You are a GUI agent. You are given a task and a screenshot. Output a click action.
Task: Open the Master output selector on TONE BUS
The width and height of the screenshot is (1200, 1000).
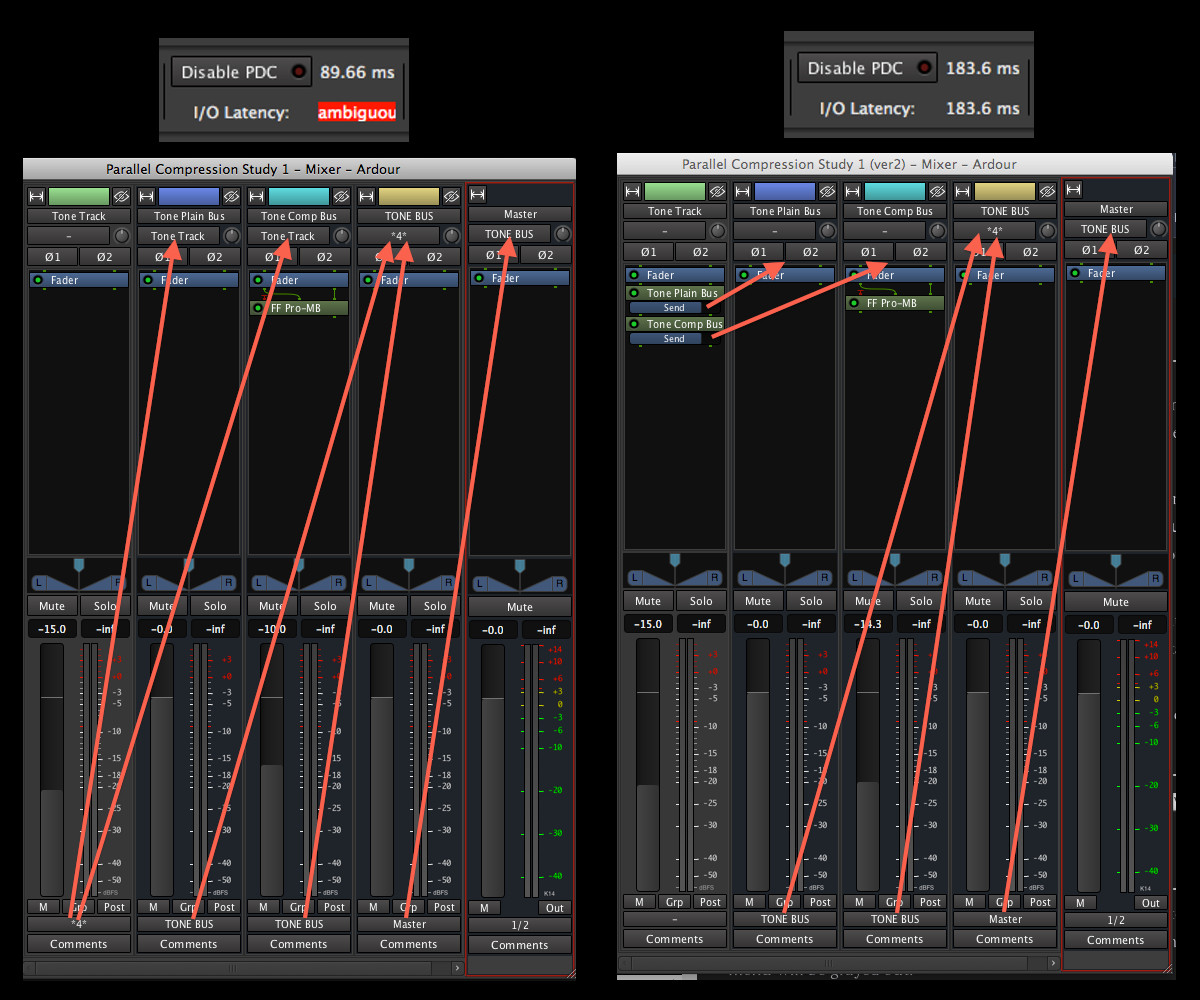(408, 923)
